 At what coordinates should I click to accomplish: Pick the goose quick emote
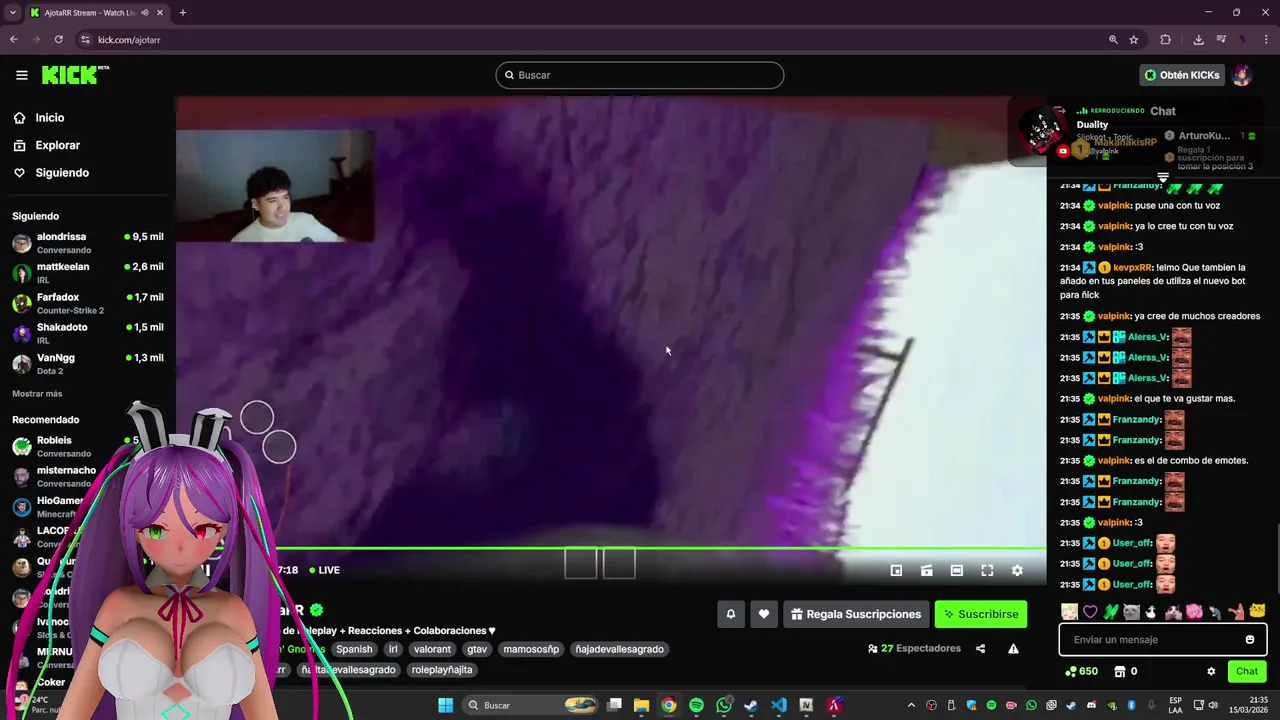tap(1151, 612)
